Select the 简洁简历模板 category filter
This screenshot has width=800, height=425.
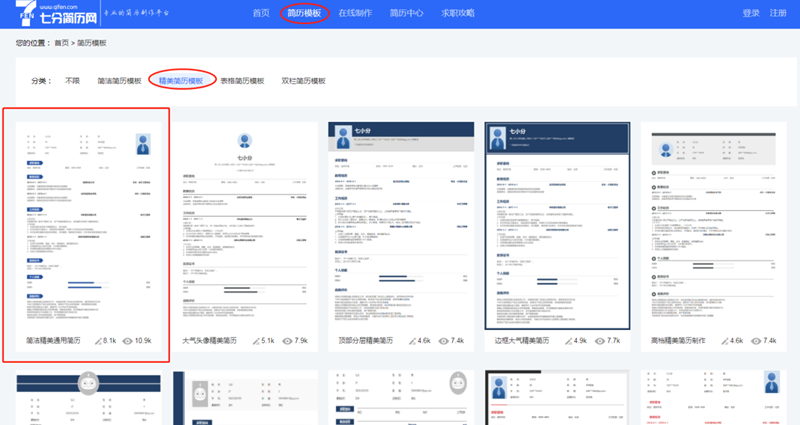click(119, 81)
